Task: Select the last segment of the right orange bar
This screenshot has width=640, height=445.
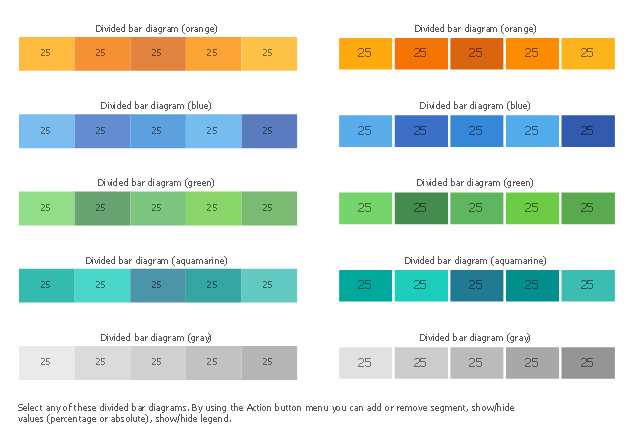Action: [x=587, y=53]
